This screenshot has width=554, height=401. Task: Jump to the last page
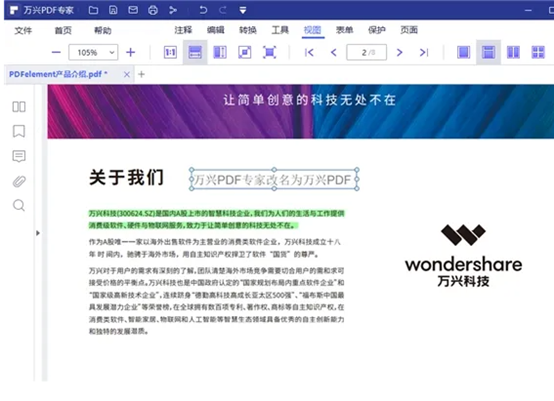pos(424,53)
